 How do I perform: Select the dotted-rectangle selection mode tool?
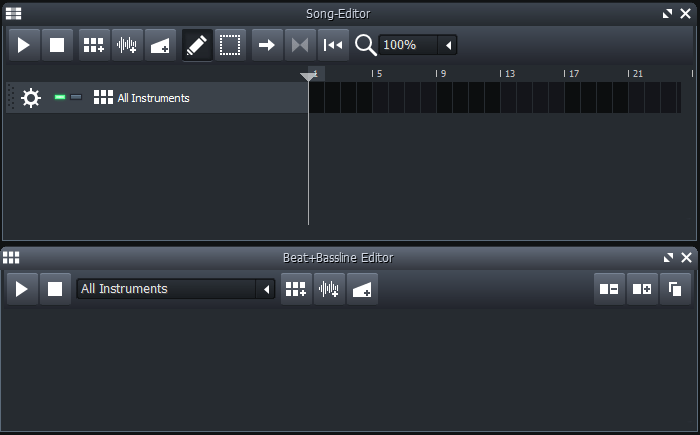(230, 45)
